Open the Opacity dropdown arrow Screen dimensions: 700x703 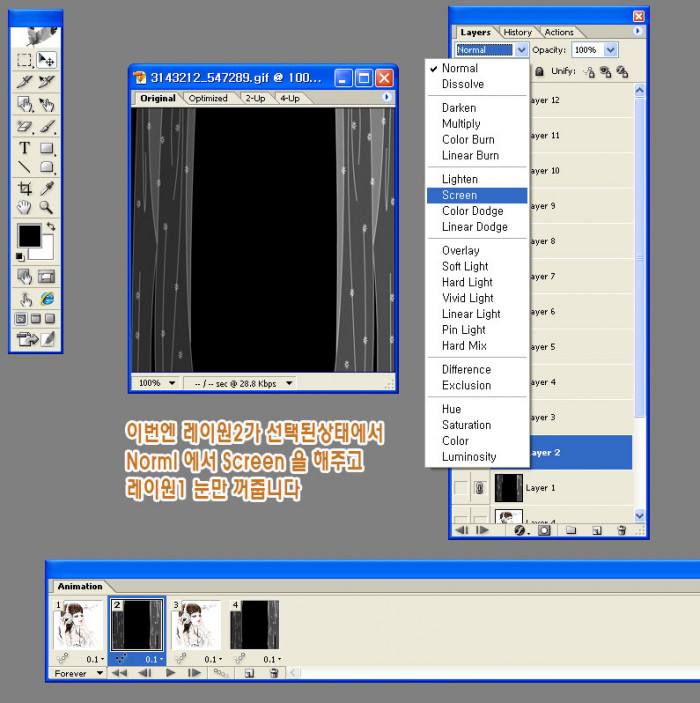point(610,50)
